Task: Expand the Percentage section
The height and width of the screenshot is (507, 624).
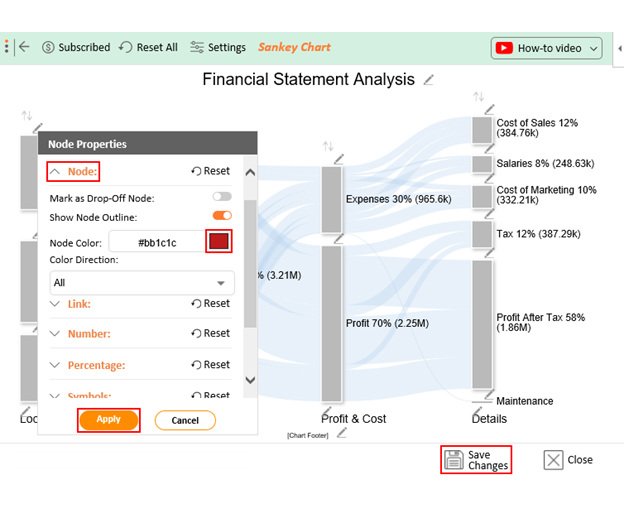Action: [55, 365]
